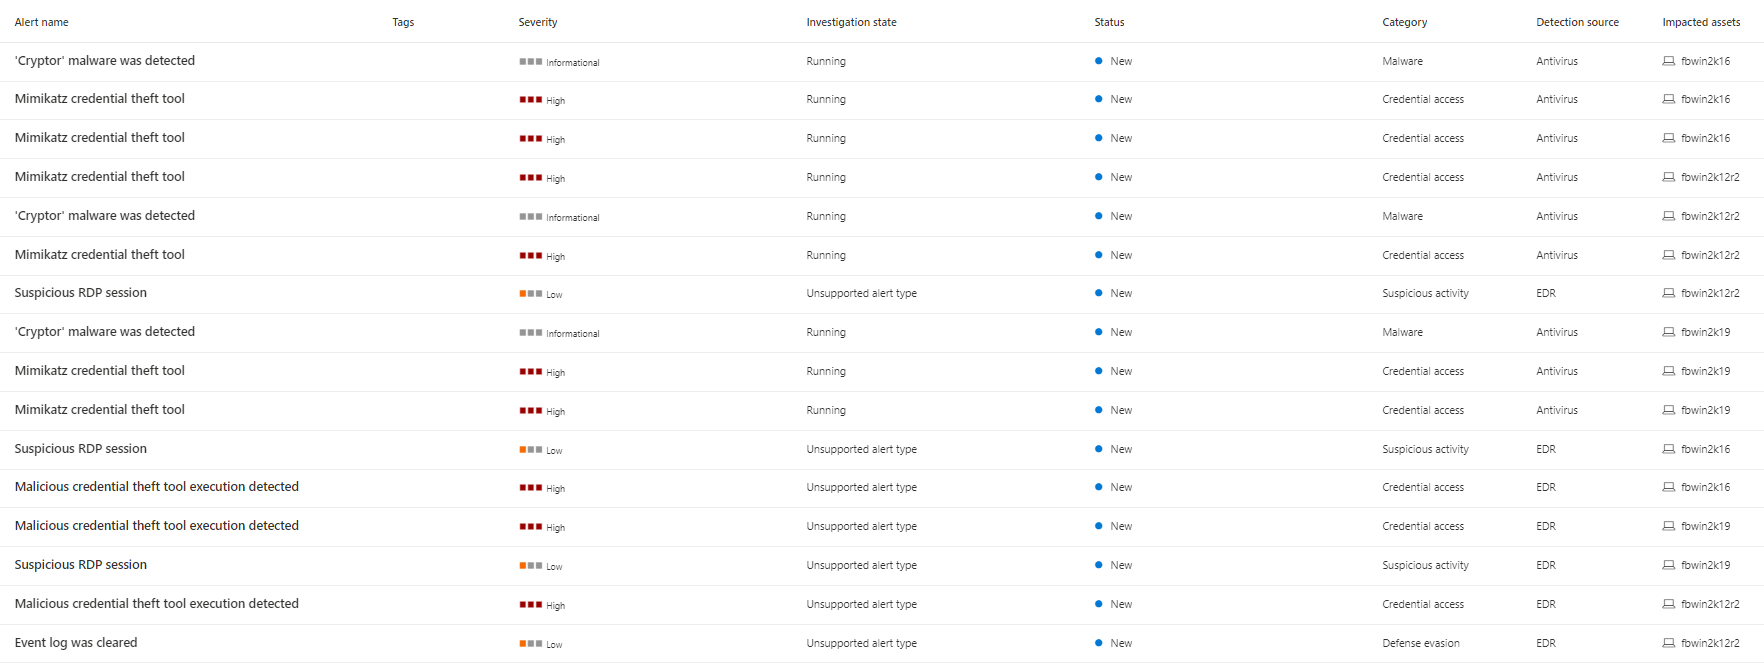Screen dimensions: 1764x667
Task: Sort by the Severity column header
Action: tap(538, 22)
